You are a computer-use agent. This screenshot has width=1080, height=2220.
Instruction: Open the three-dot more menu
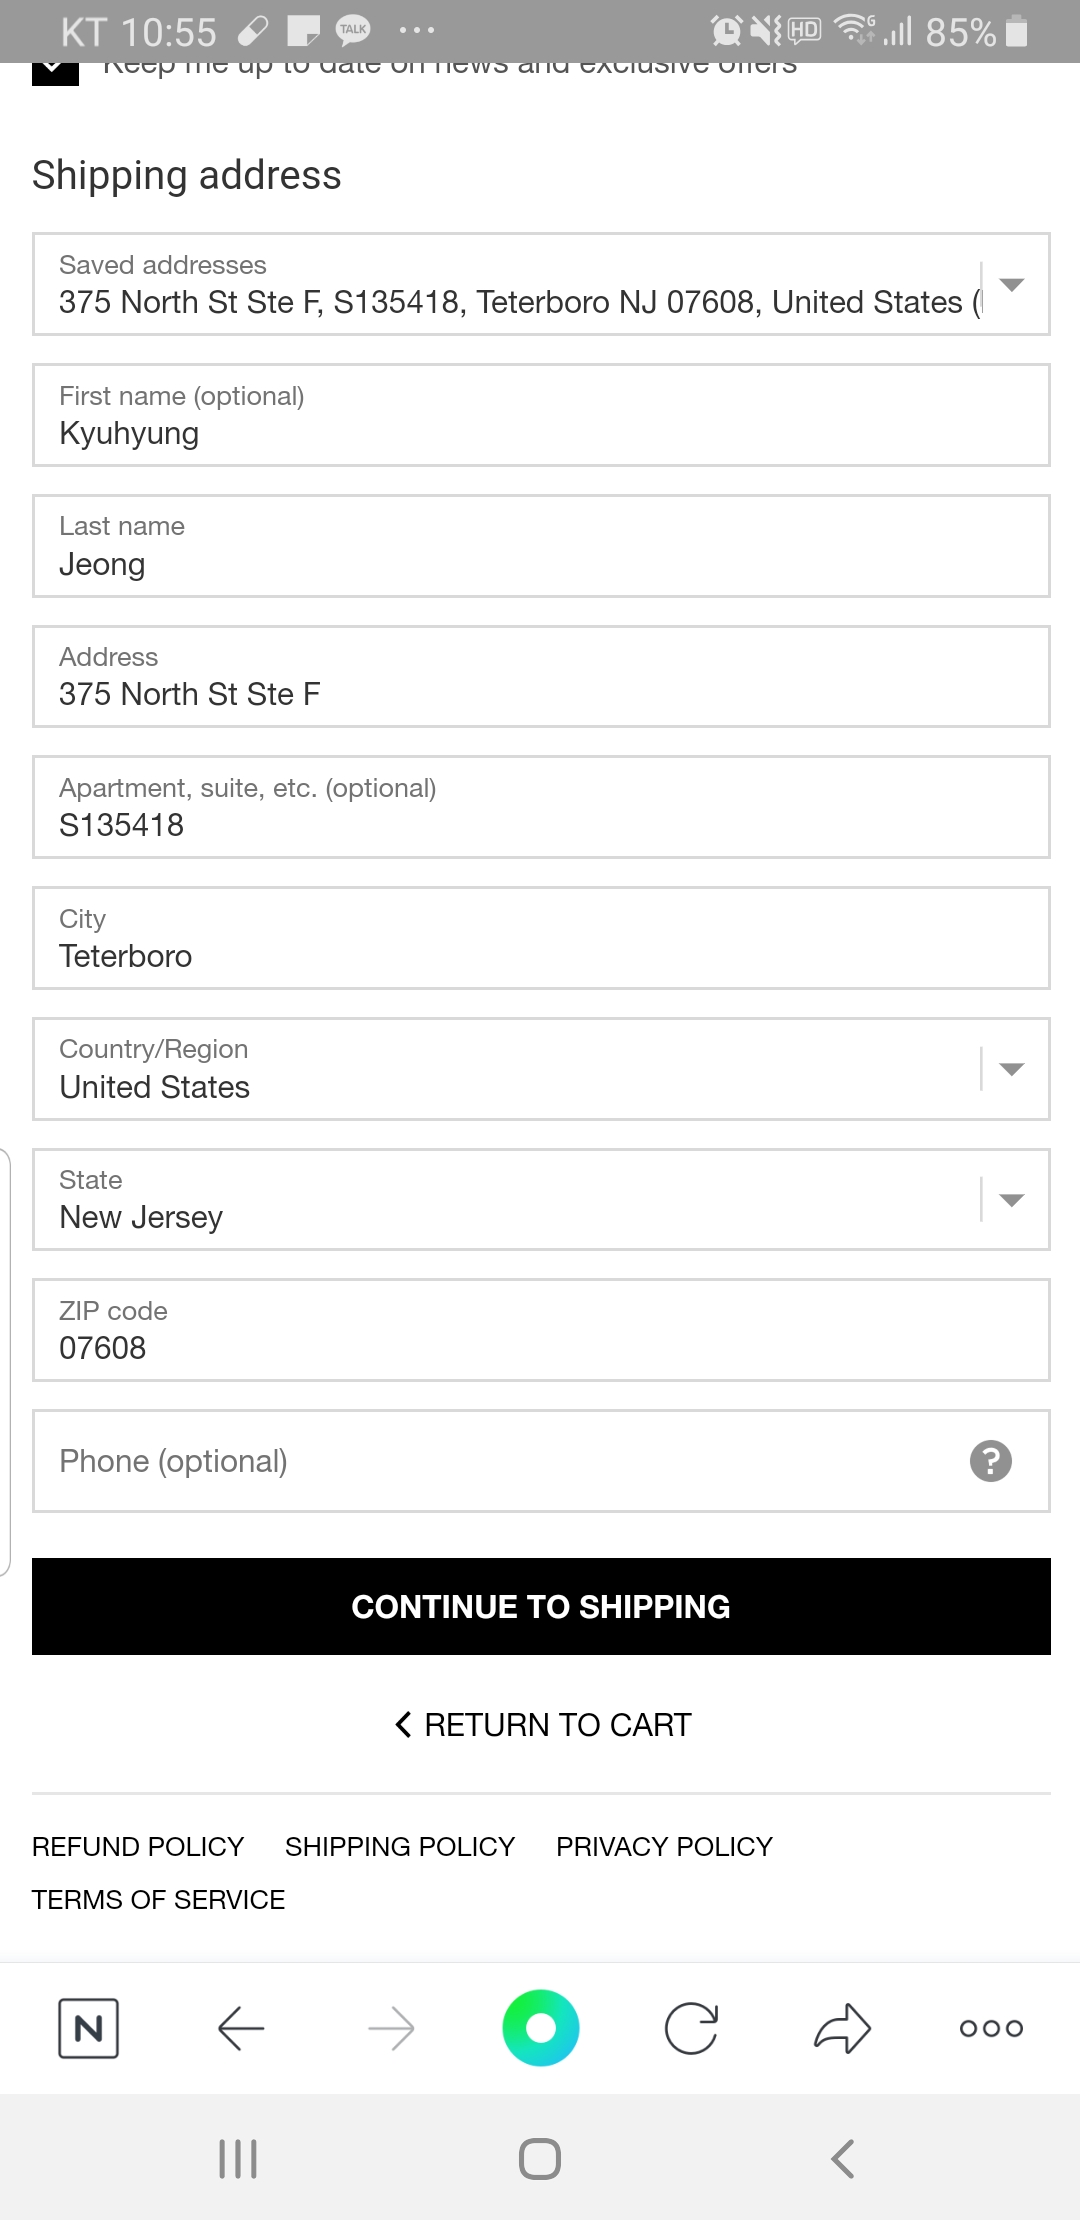[991, 2028]
